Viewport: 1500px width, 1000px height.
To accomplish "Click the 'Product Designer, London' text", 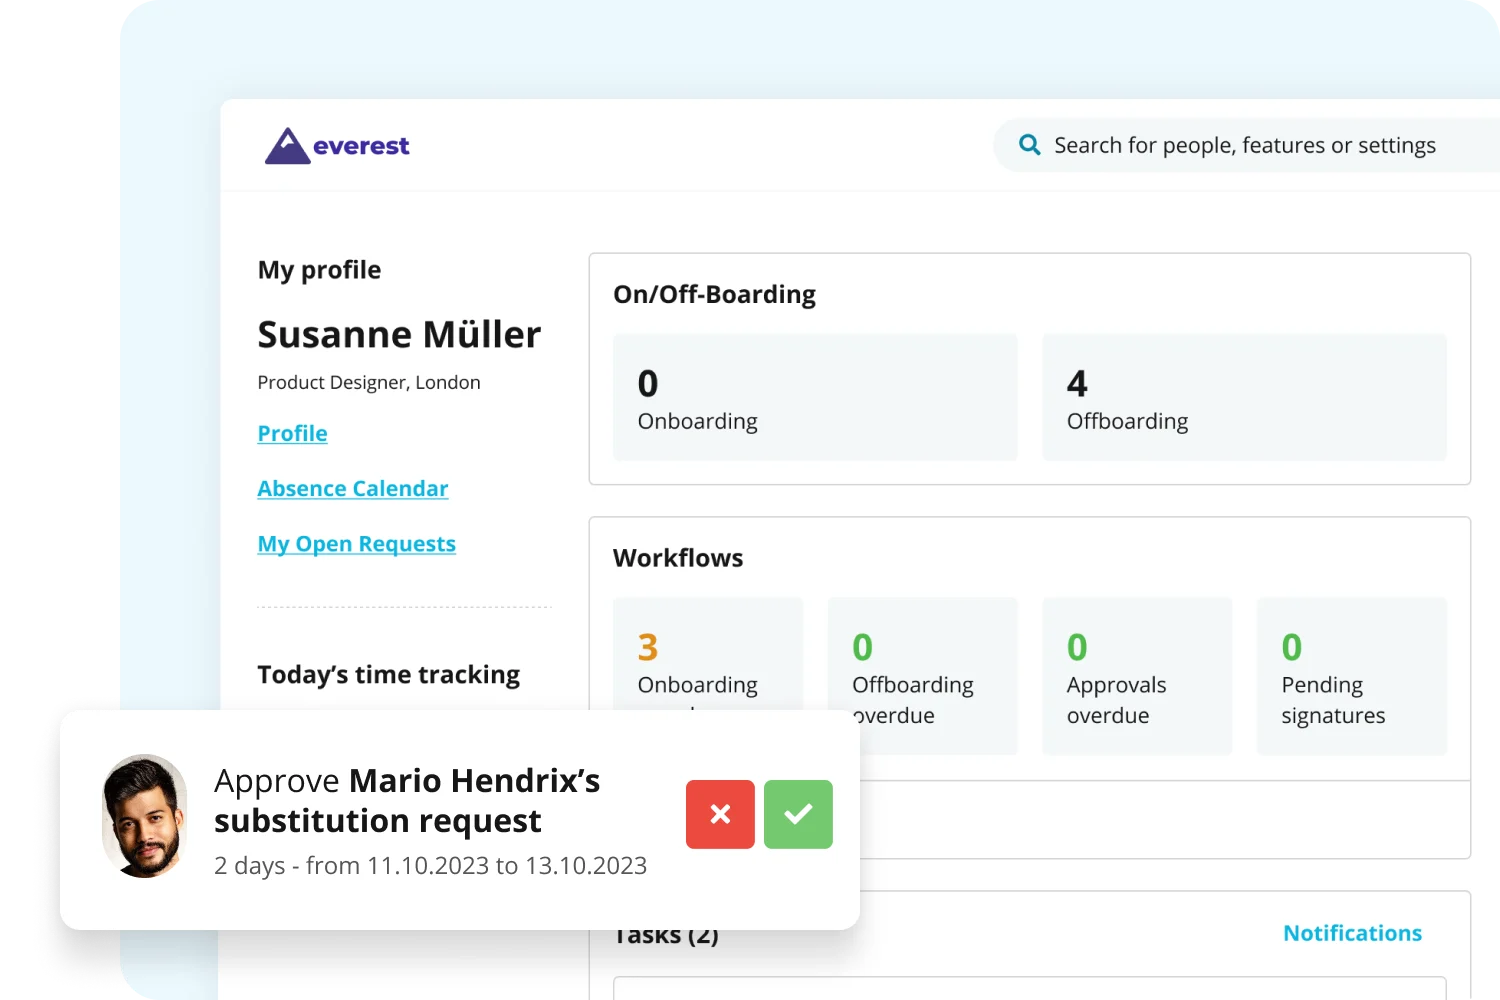I will [369, 382].
